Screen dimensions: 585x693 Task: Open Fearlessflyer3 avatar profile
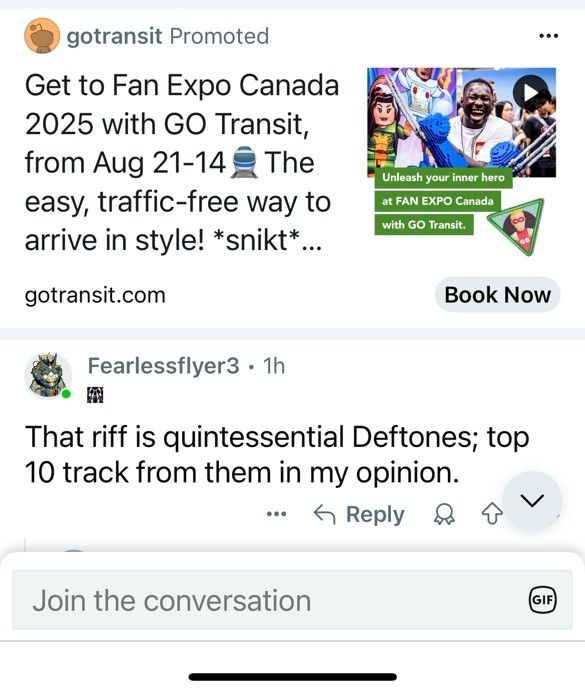click(48, 376)
